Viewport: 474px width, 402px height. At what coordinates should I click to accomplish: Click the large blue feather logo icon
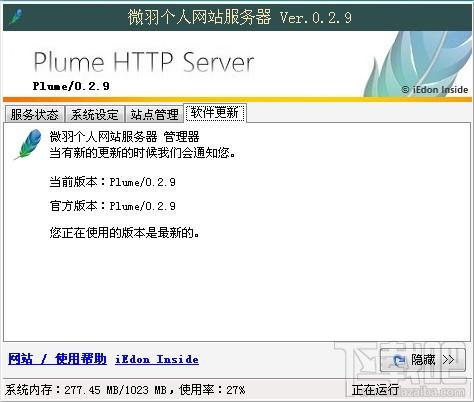[x=28, y=145]
